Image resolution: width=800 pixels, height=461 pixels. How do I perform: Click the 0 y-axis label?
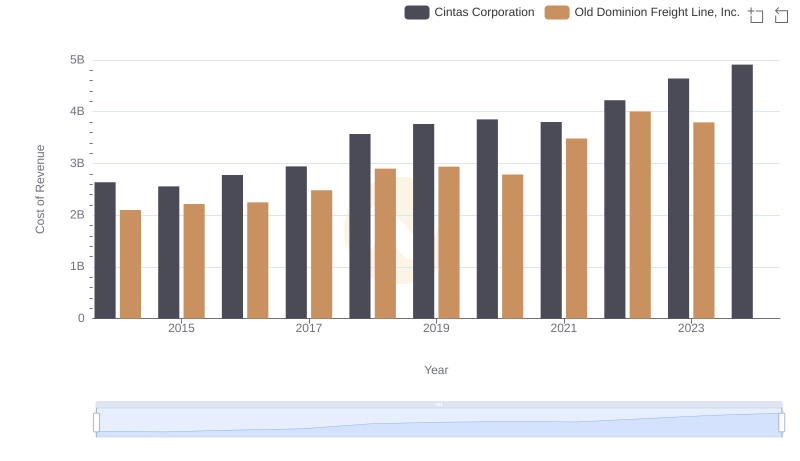pos(81,319)
